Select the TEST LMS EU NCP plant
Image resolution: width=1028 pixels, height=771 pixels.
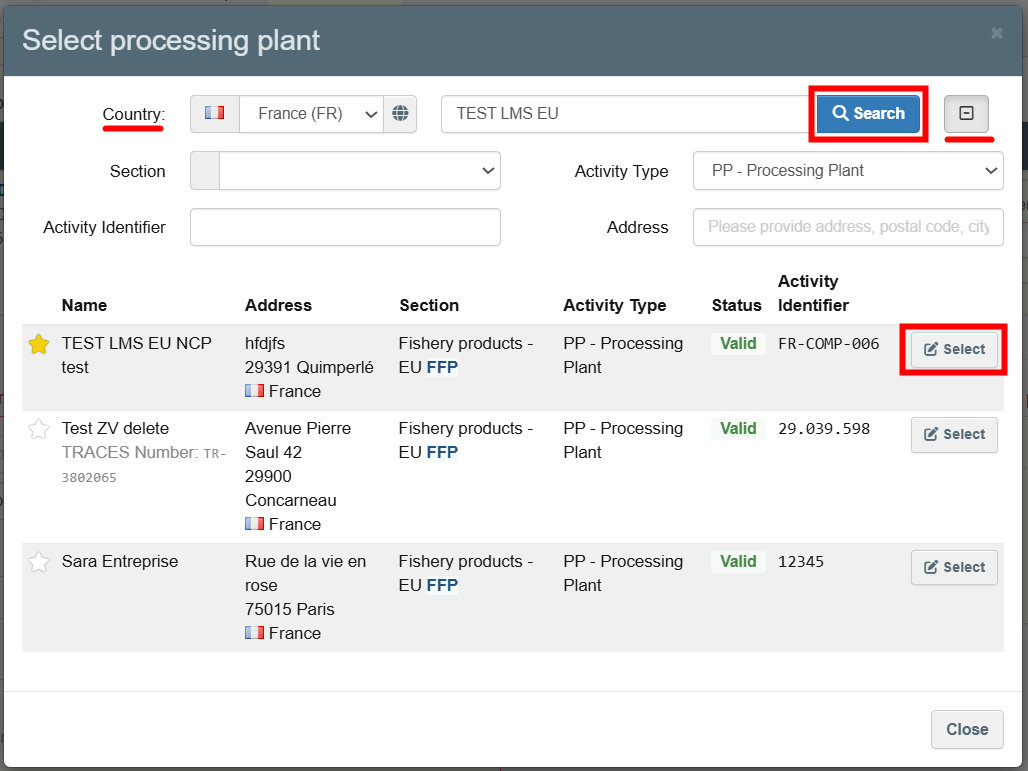[x=954, y=349]
